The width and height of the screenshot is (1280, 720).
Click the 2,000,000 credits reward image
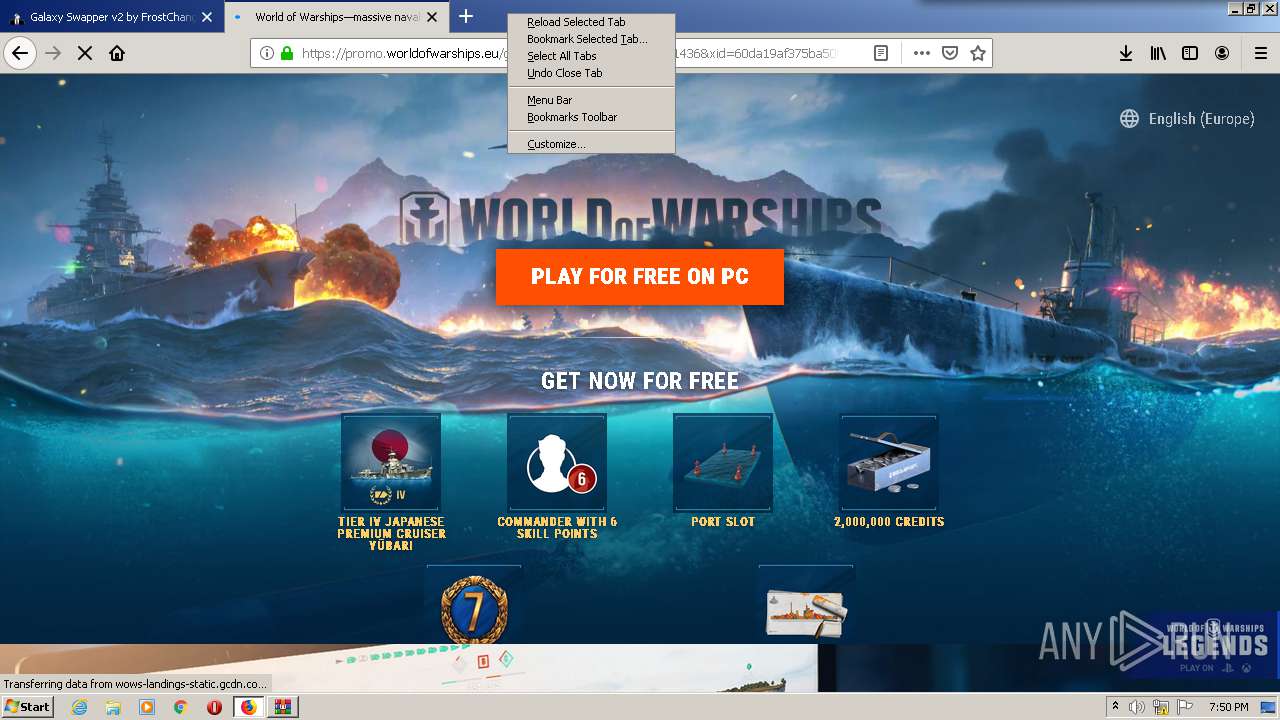point(889,462)
